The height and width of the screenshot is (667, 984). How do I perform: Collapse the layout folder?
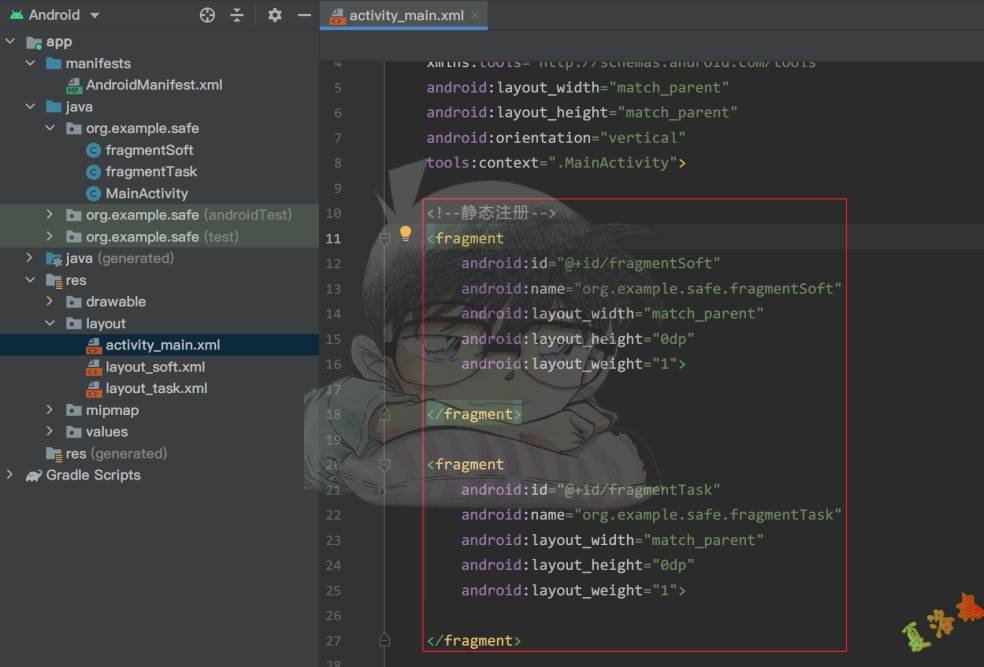(50, 324)
